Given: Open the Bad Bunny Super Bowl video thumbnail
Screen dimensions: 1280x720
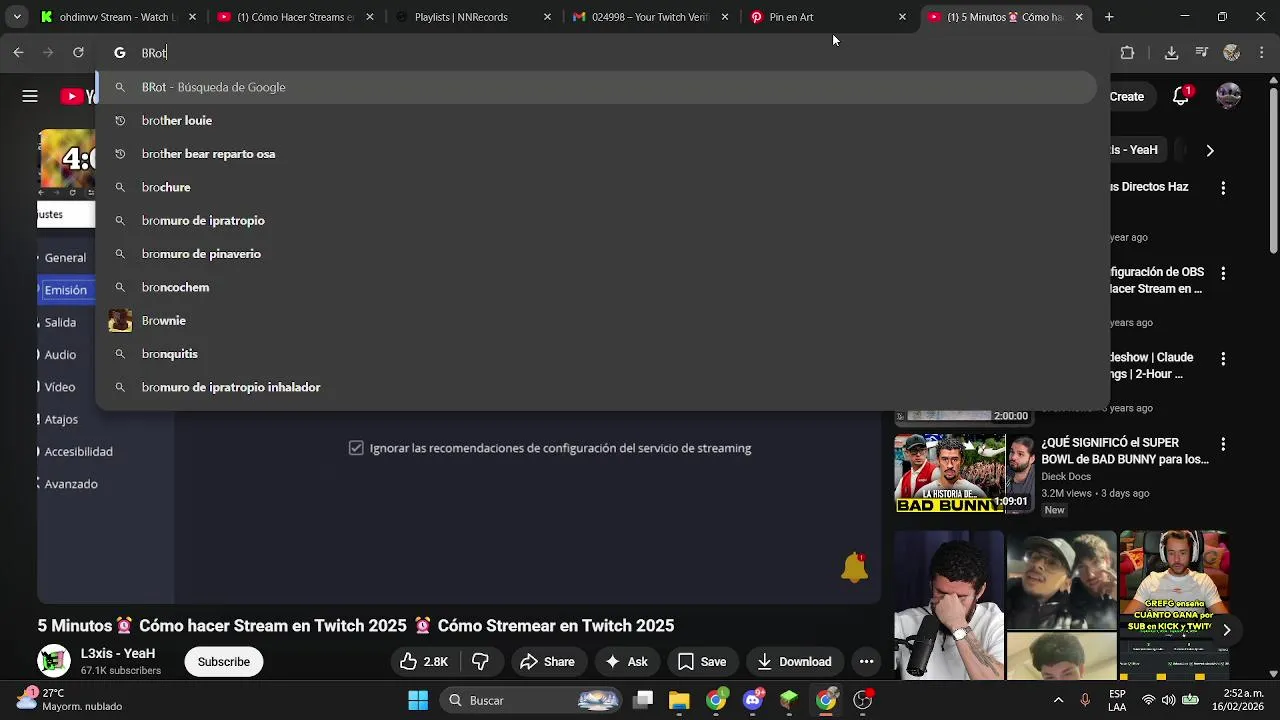Looking at the screenshot, I should pos(964,473).
